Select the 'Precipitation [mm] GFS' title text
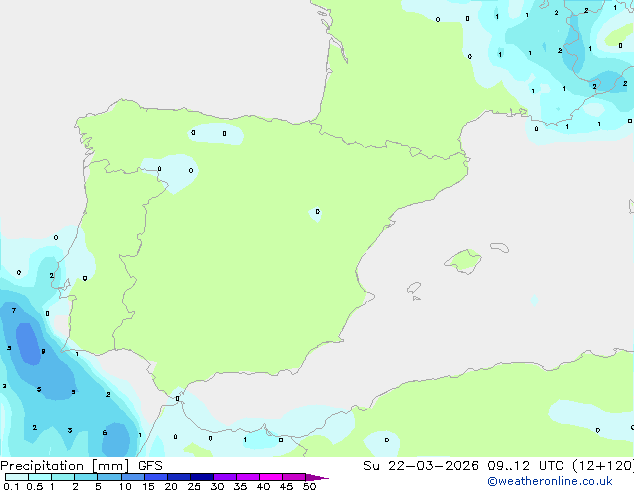The height and width of the screenshot is (490, 634). pyautogui.click(x=81, y=466)
